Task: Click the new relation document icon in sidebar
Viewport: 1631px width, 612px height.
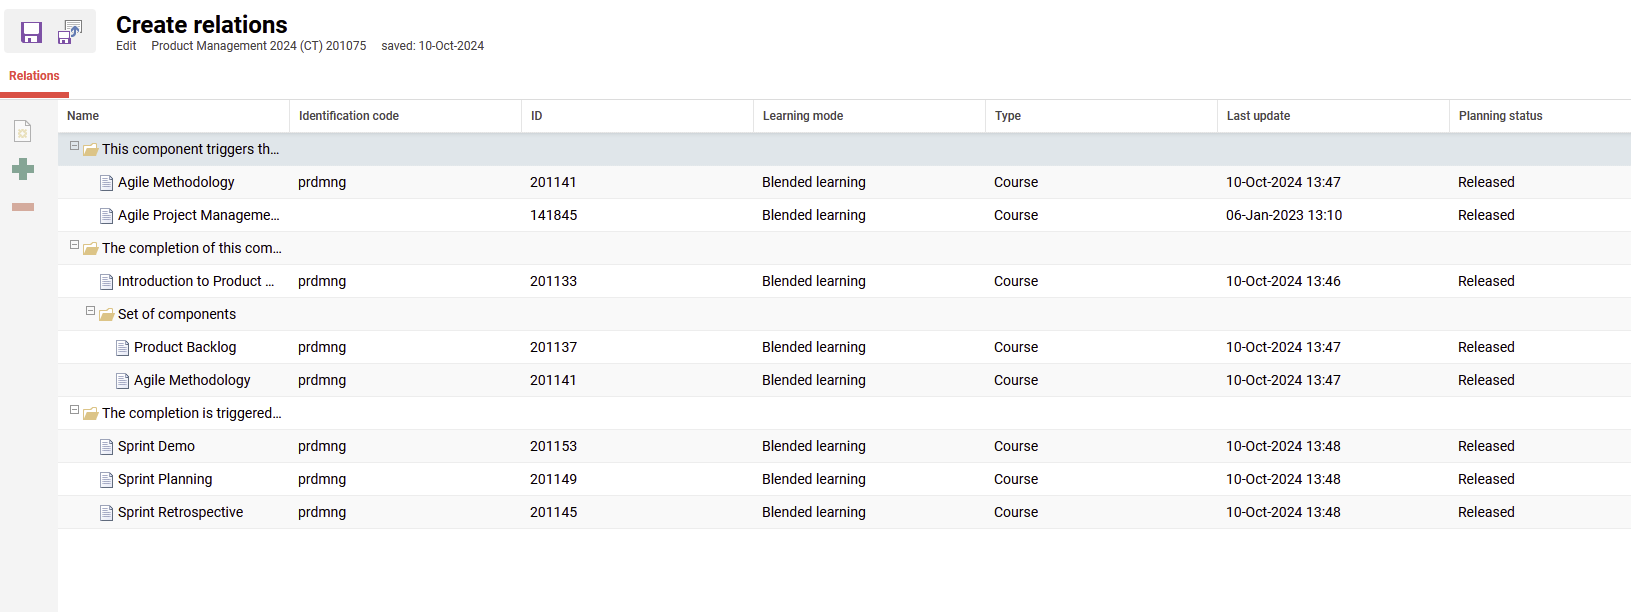Action: pyautogui.click(x=23, y=131)
